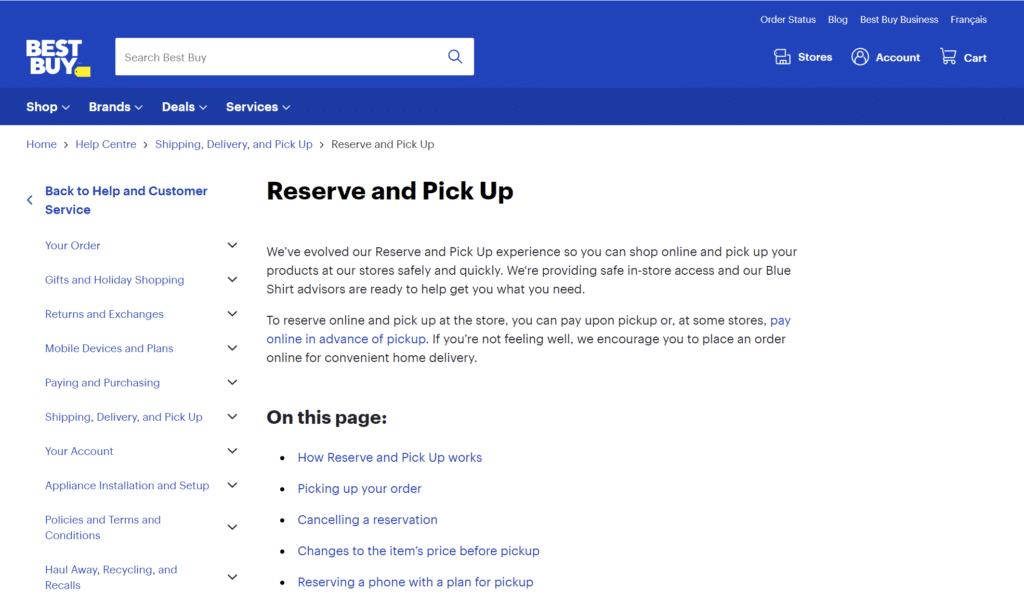Viewport: 1024px width, 616px height.
Task: Click the search magnifying glass icon
Action: coord(455,56)
